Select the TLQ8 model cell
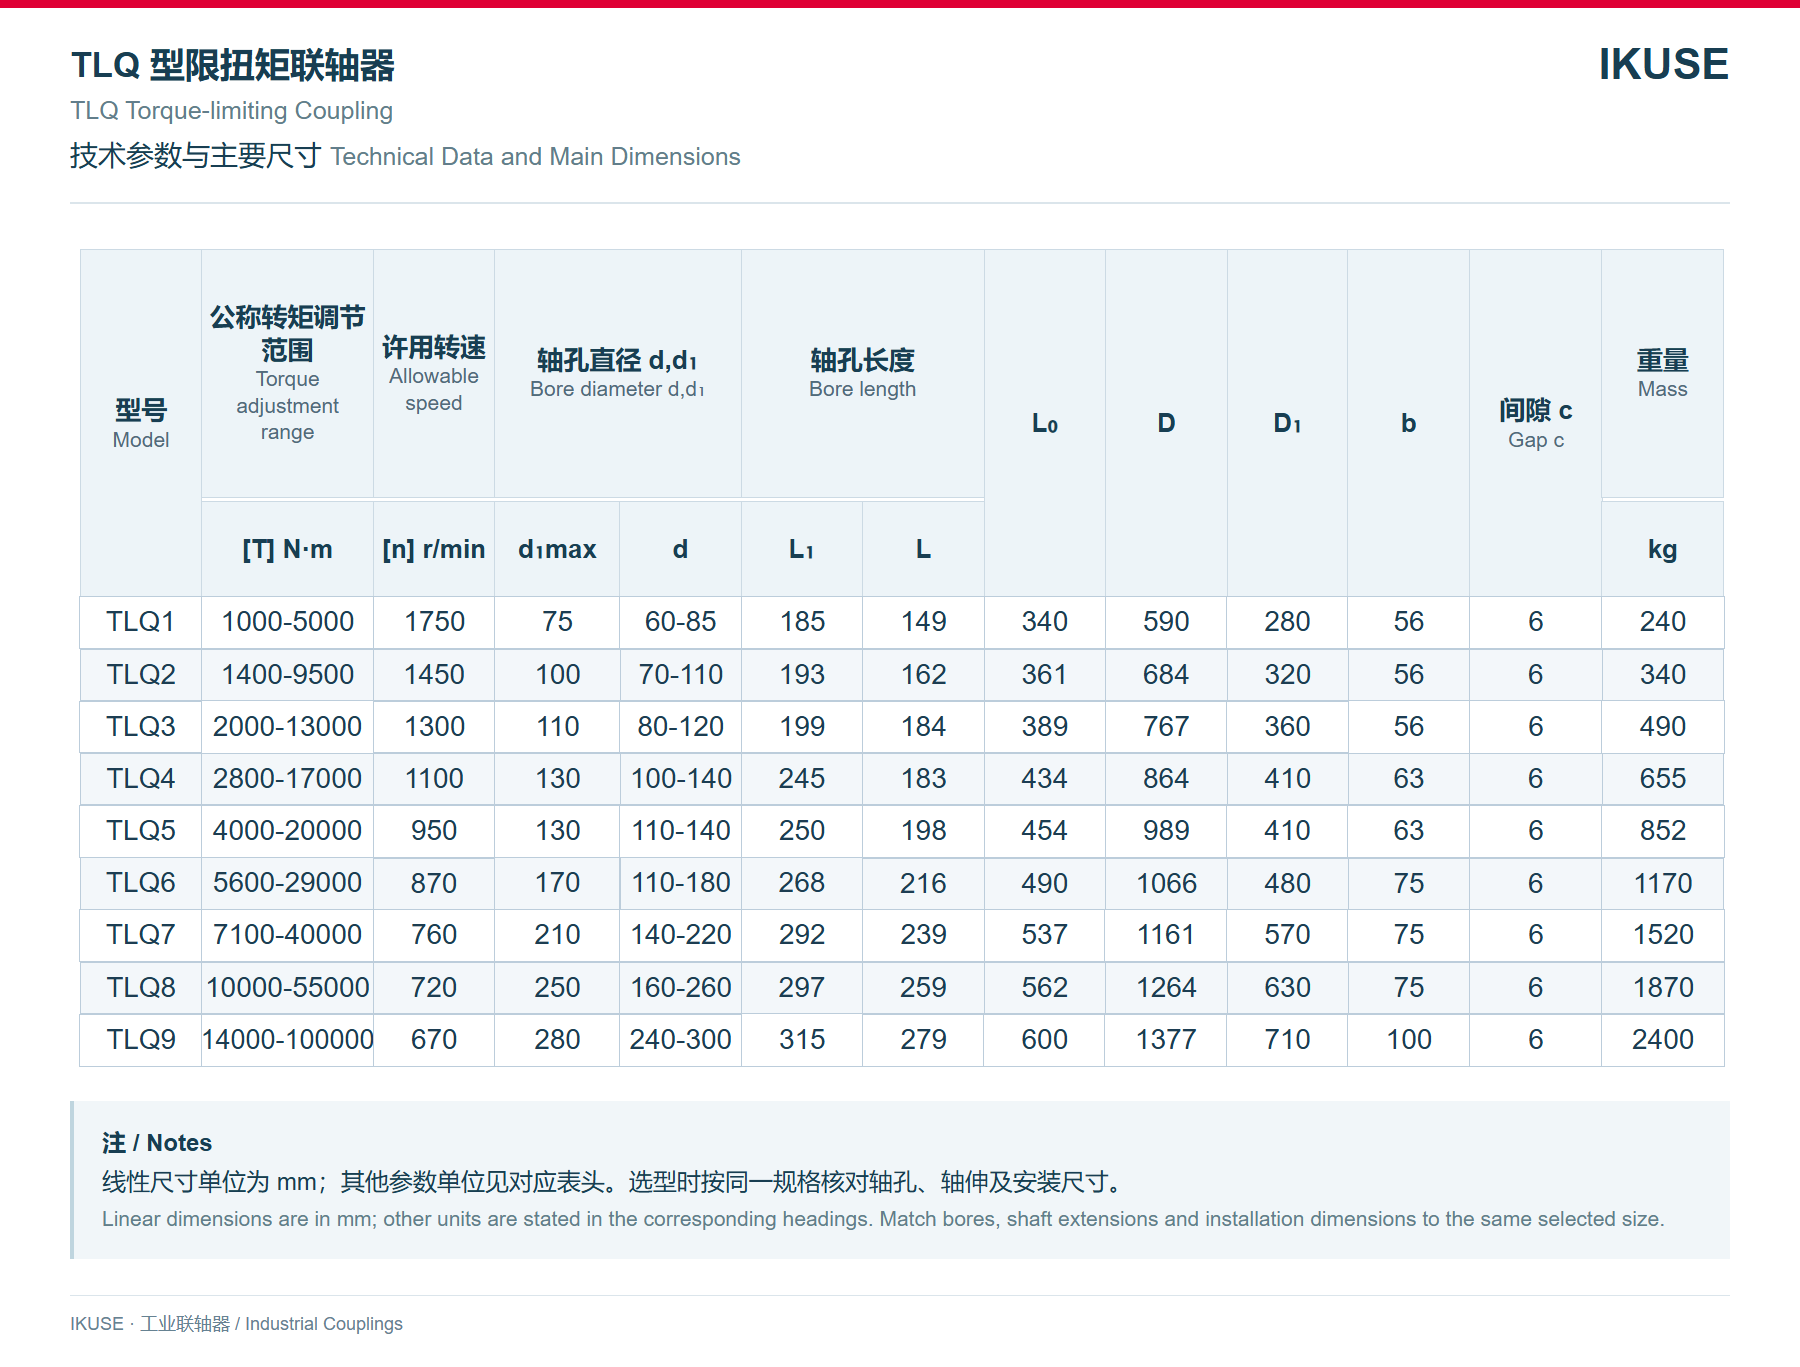This screenshot has height=1367, width=1800. pyautogui.click(x=141, y=988)
